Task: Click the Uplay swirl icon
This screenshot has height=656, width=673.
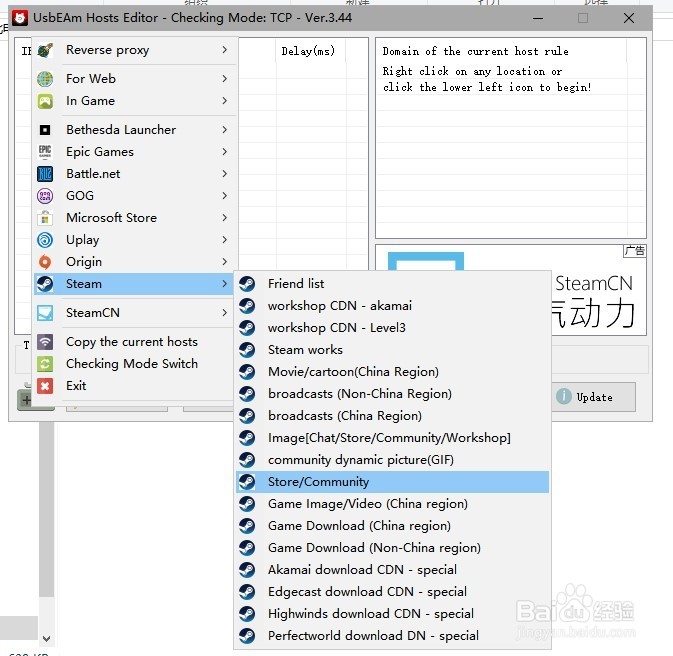Action: pyautogui.click(x=45, y=240)
